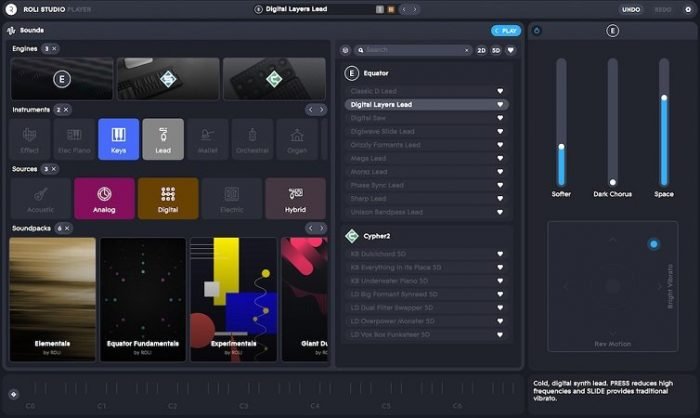Toggle the 5D sound filter
This screenshot has width=700, height=418.
496,49
